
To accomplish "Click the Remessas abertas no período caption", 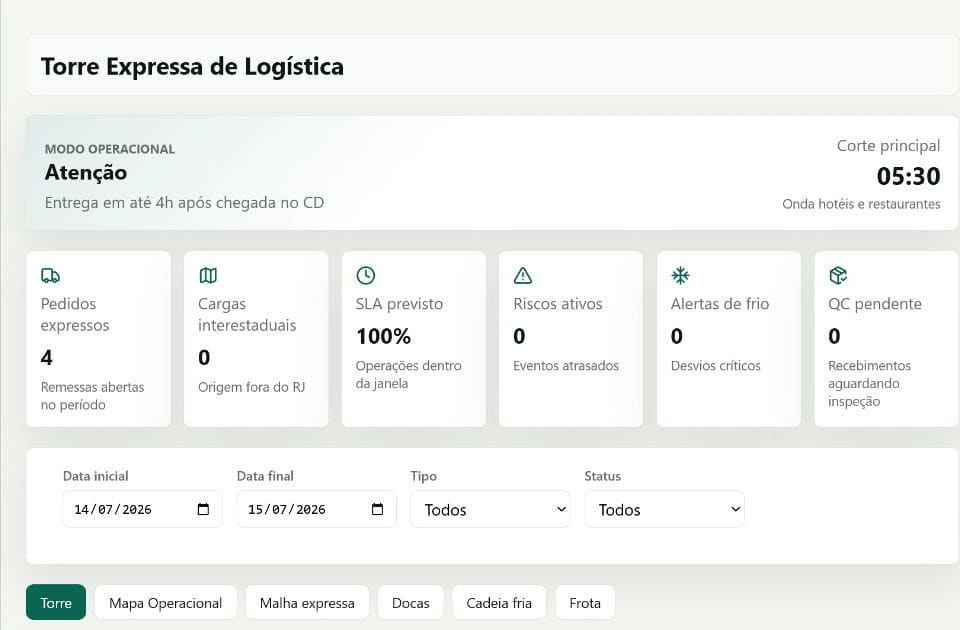I will (x=92, y=396).
